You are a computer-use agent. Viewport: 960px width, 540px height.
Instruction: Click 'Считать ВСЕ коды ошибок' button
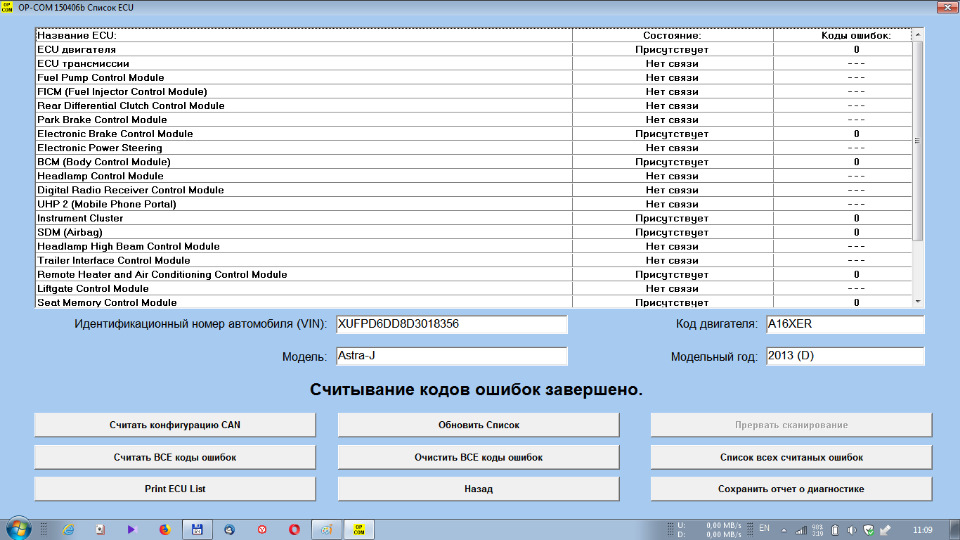(175, 457)
